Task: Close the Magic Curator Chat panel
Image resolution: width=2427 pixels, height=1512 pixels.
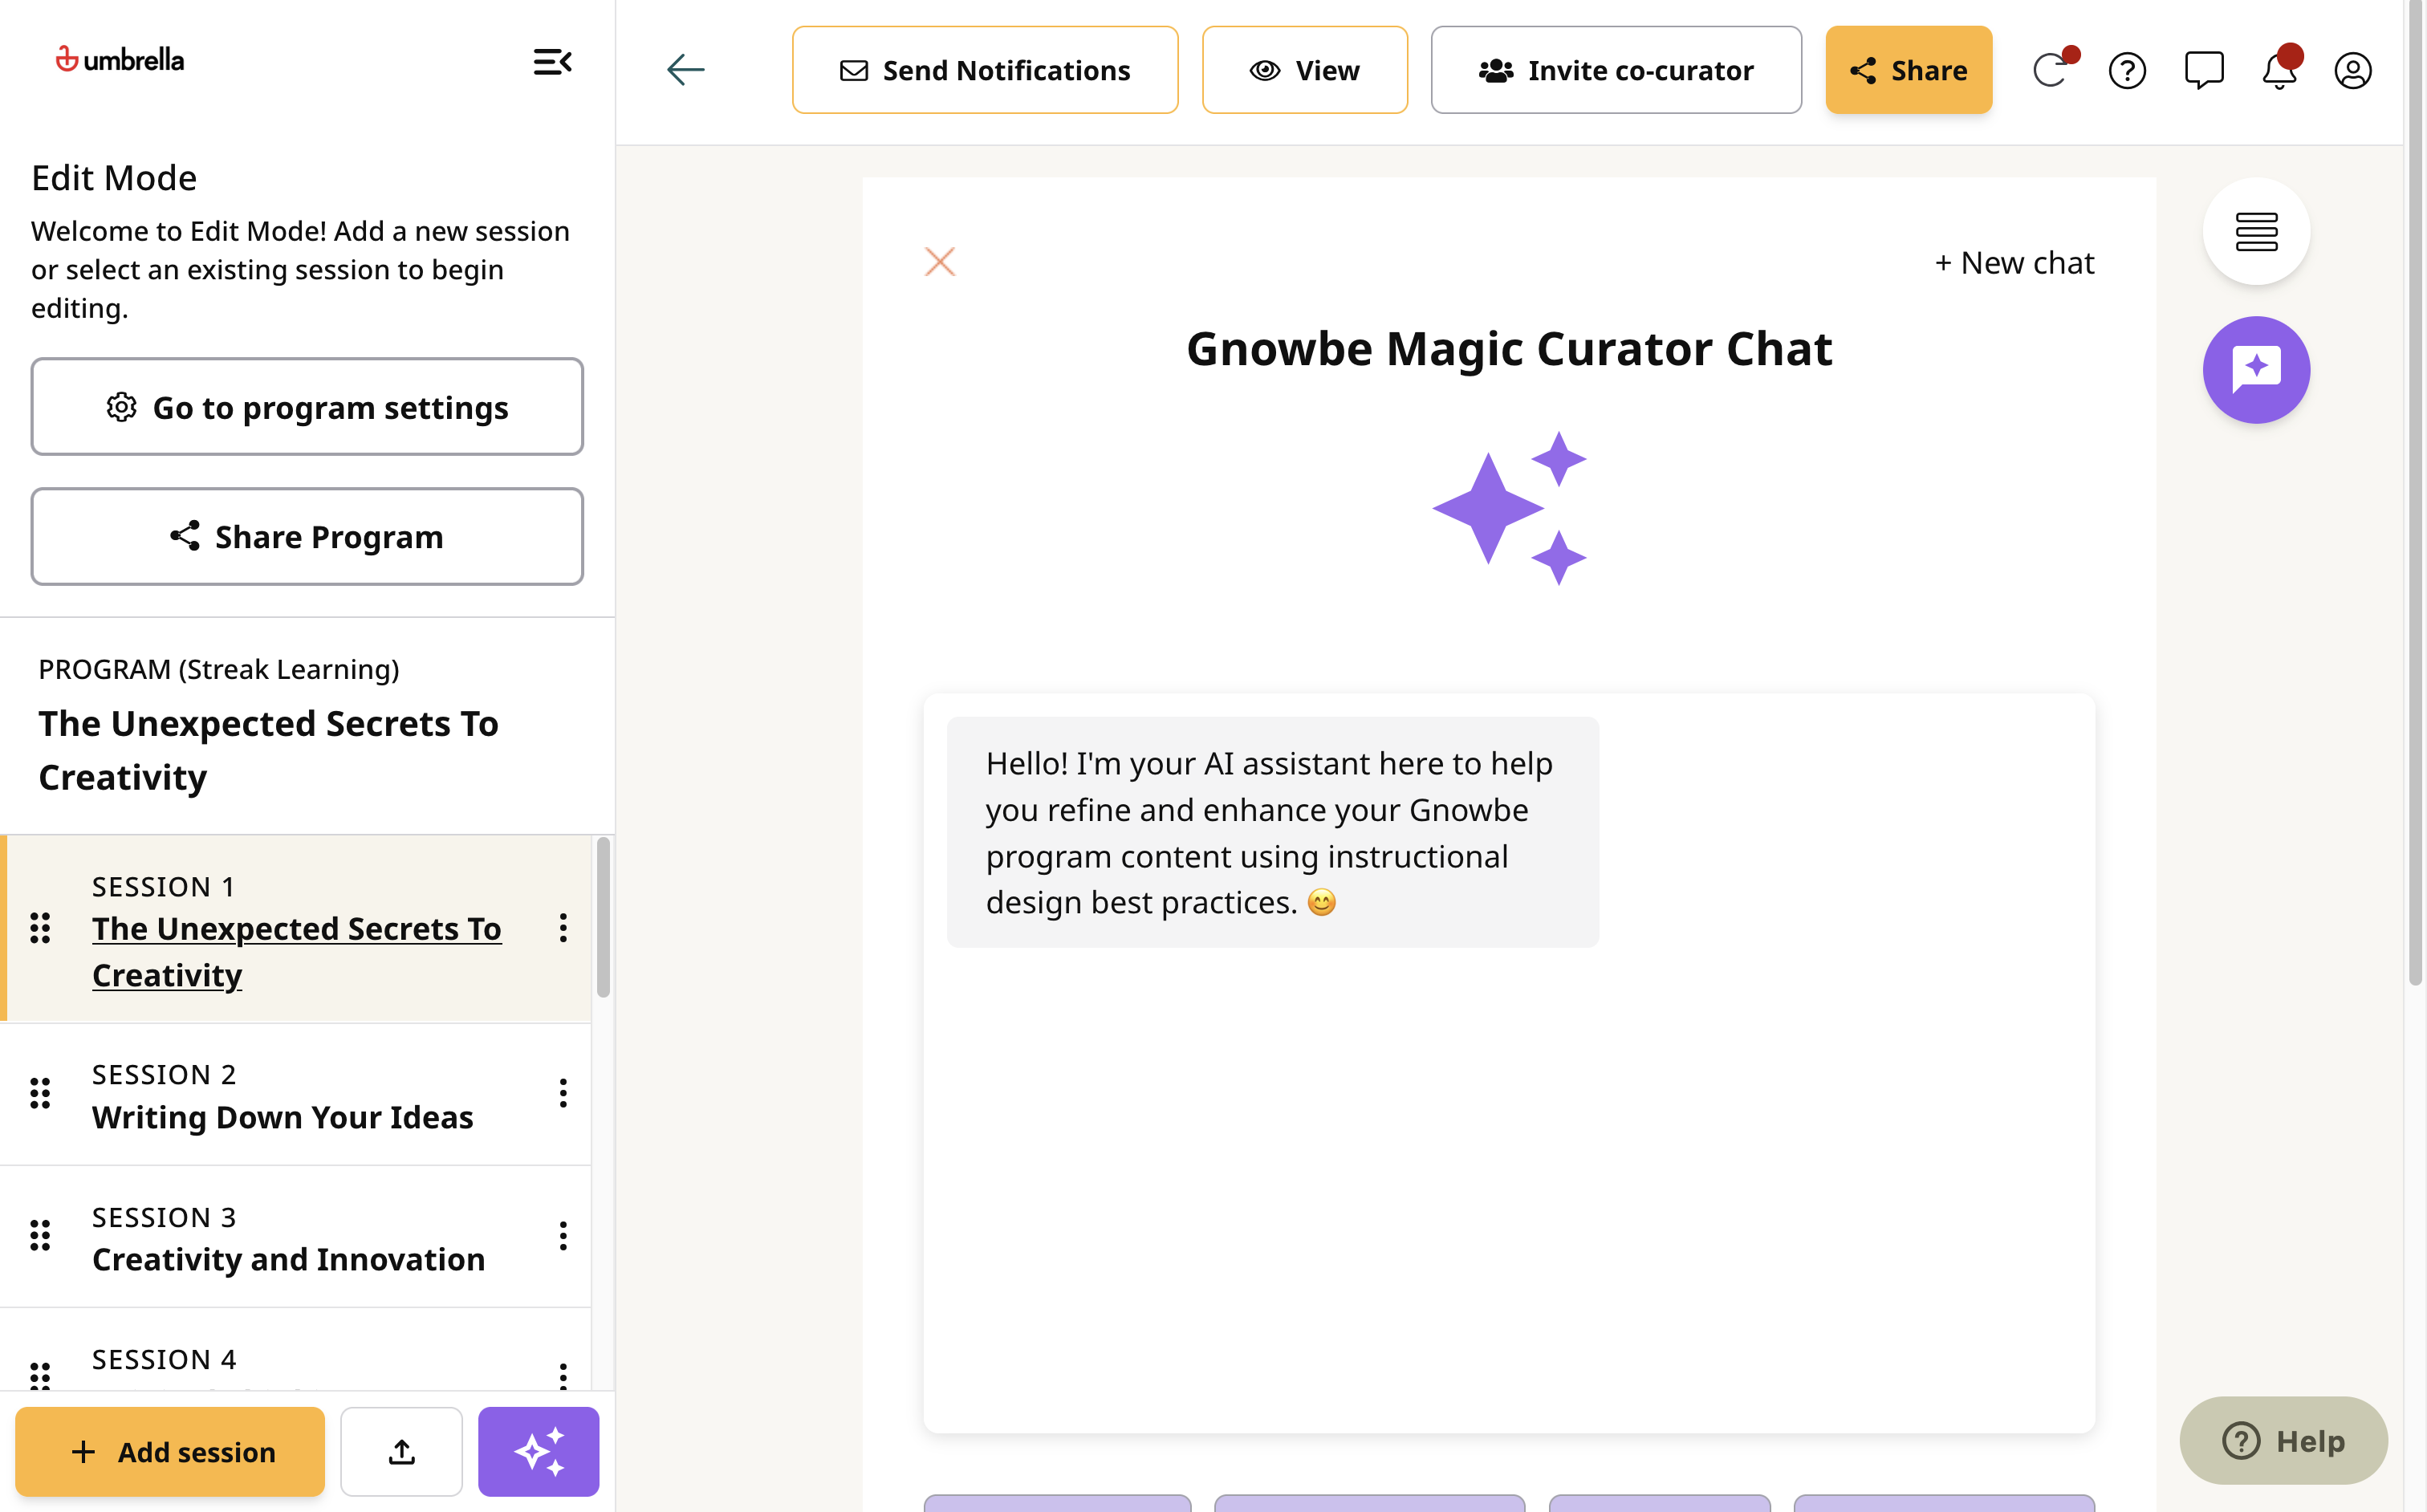Action: pos(939,262)
